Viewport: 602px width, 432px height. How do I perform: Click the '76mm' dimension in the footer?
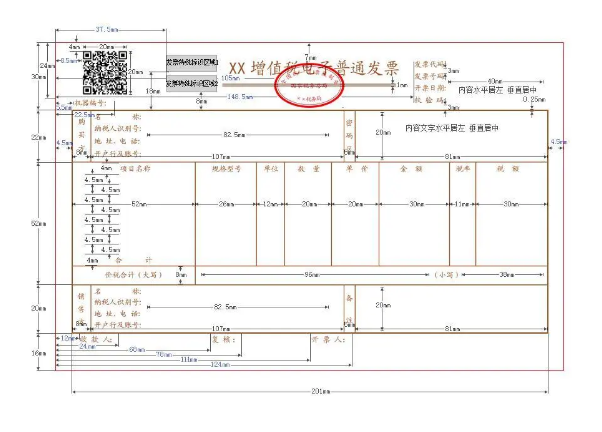[x=164, y=354]
